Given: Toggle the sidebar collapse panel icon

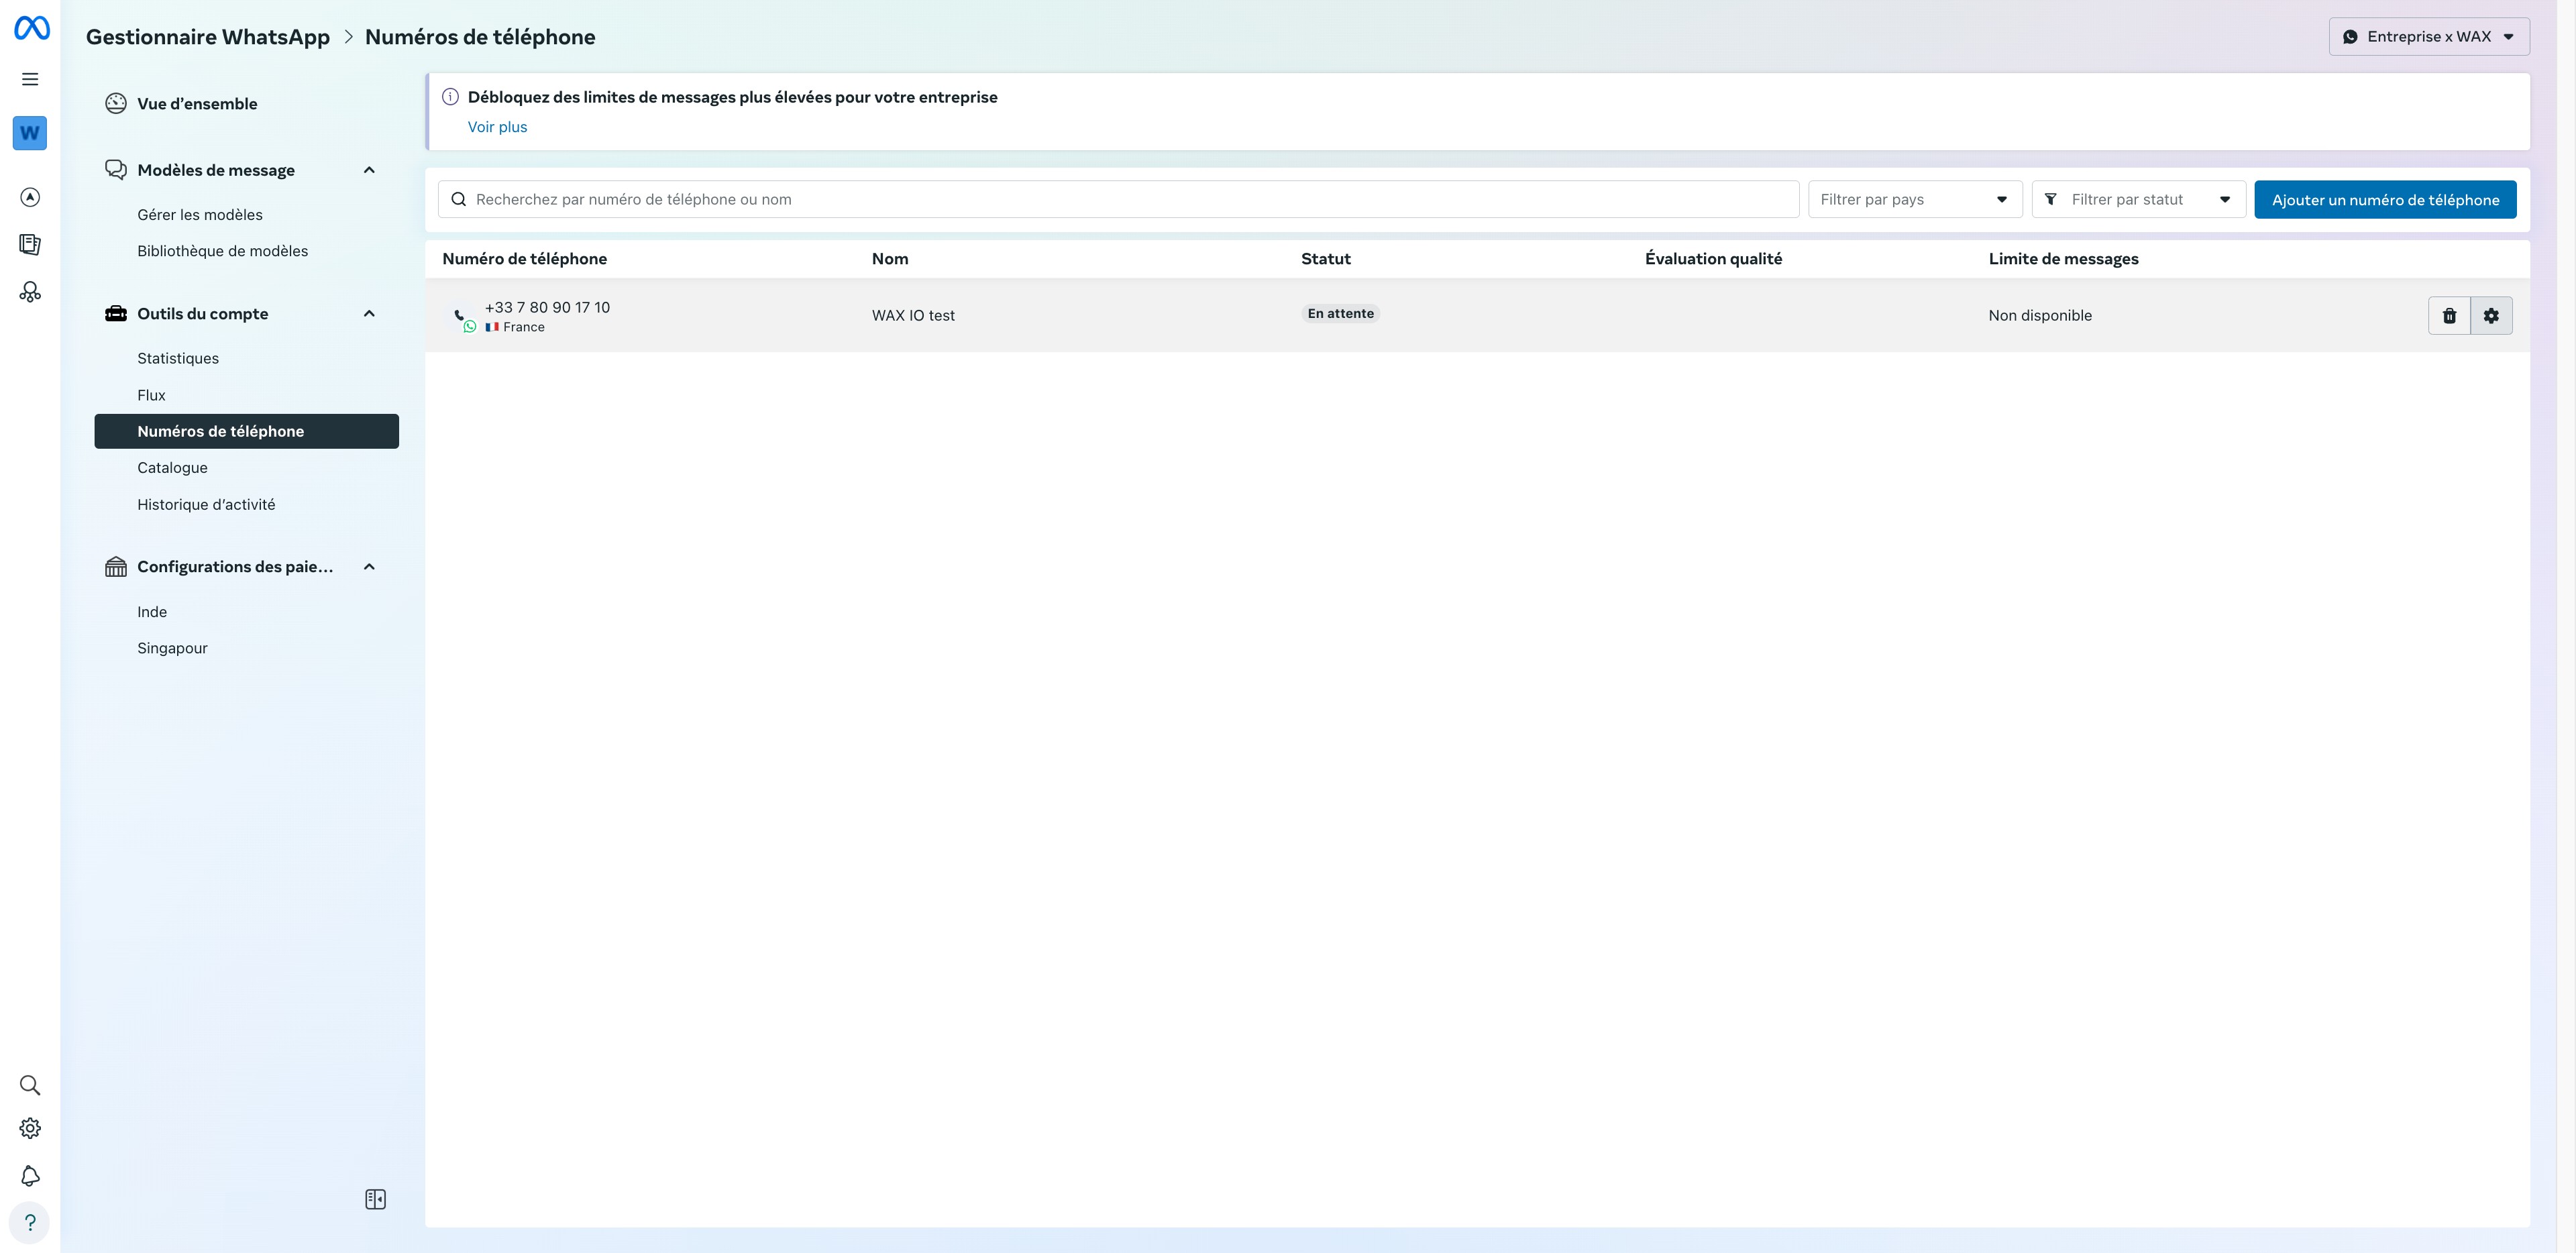Looking at the screenshot, I should click(375, 1199).
